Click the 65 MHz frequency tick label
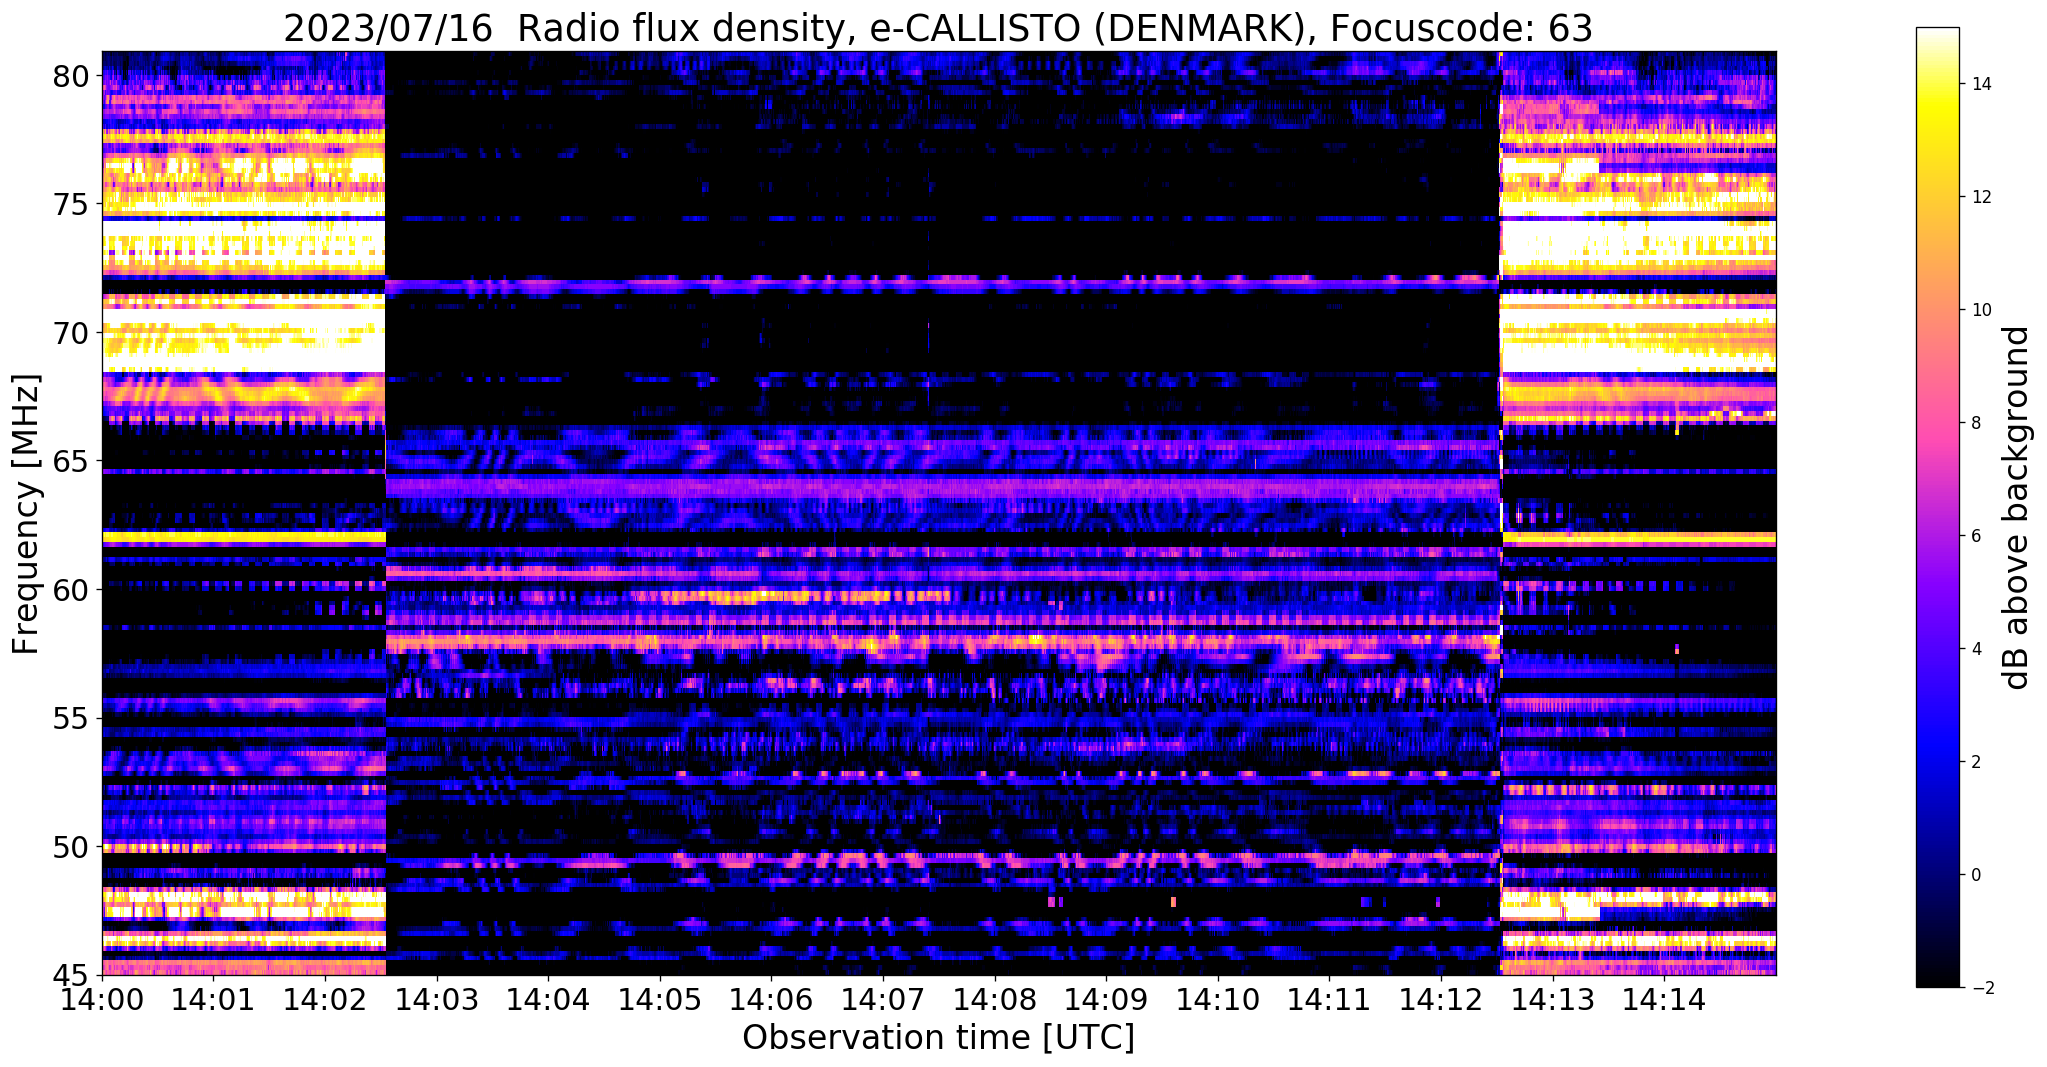Screen dimensions: 2047x1067 (x=70, y=462)
